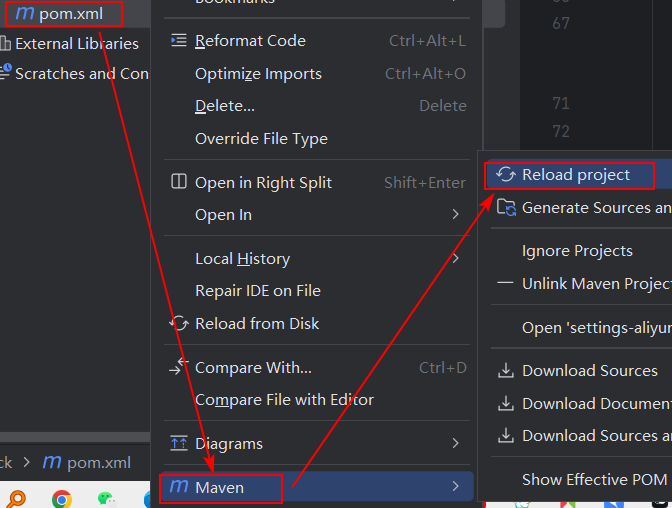
Task: Open WeChat from the taskbar
Action: pyautogui.click(x=107, y=498)
